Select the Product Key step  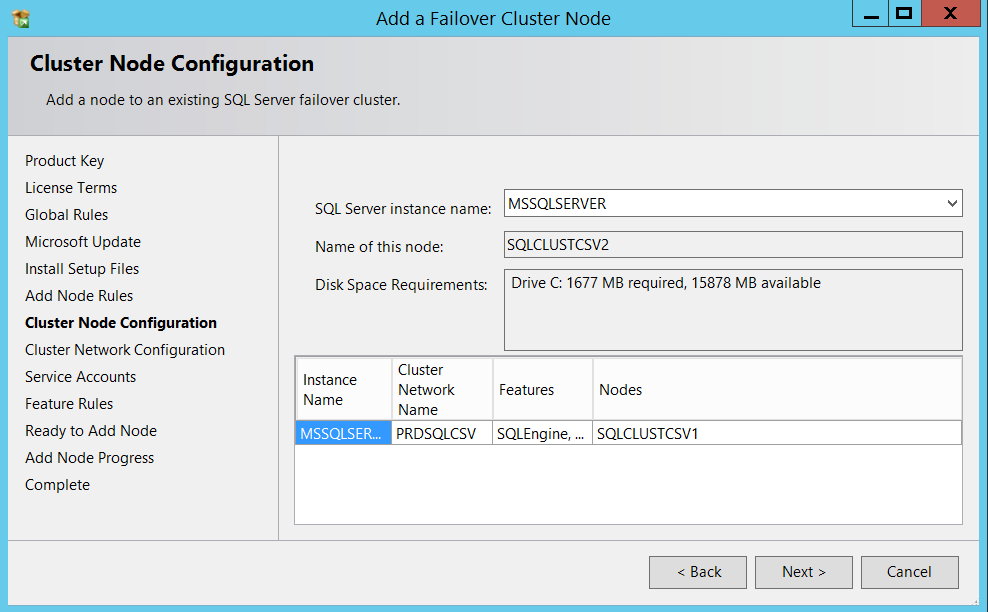click(x=65, y=161)
